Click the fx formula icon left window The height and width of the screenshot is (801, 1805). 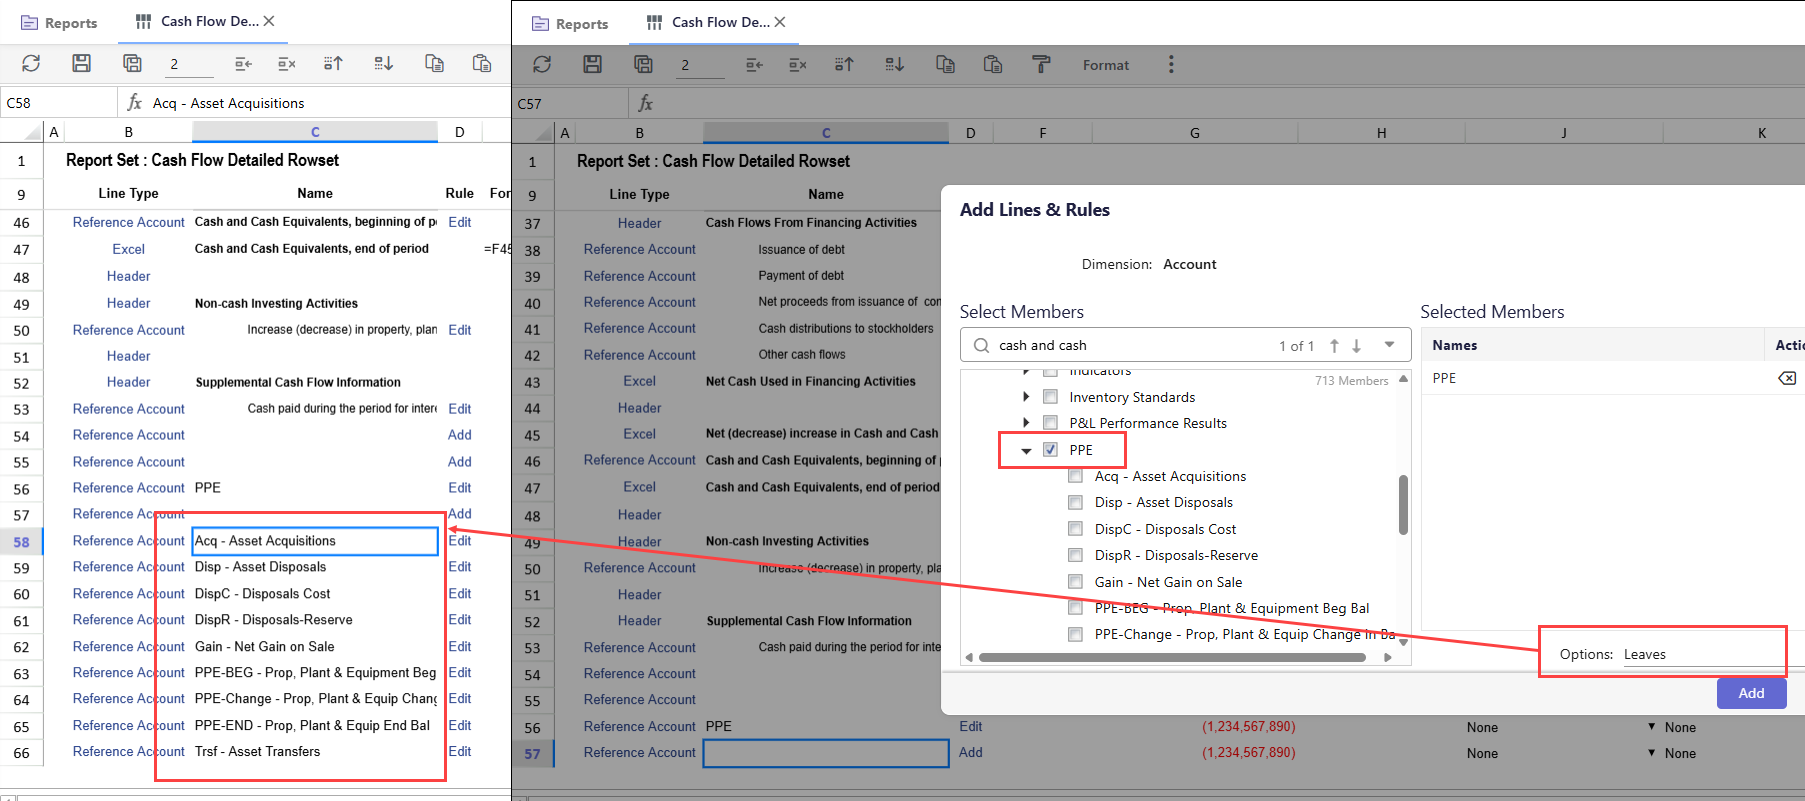point(135,102)
